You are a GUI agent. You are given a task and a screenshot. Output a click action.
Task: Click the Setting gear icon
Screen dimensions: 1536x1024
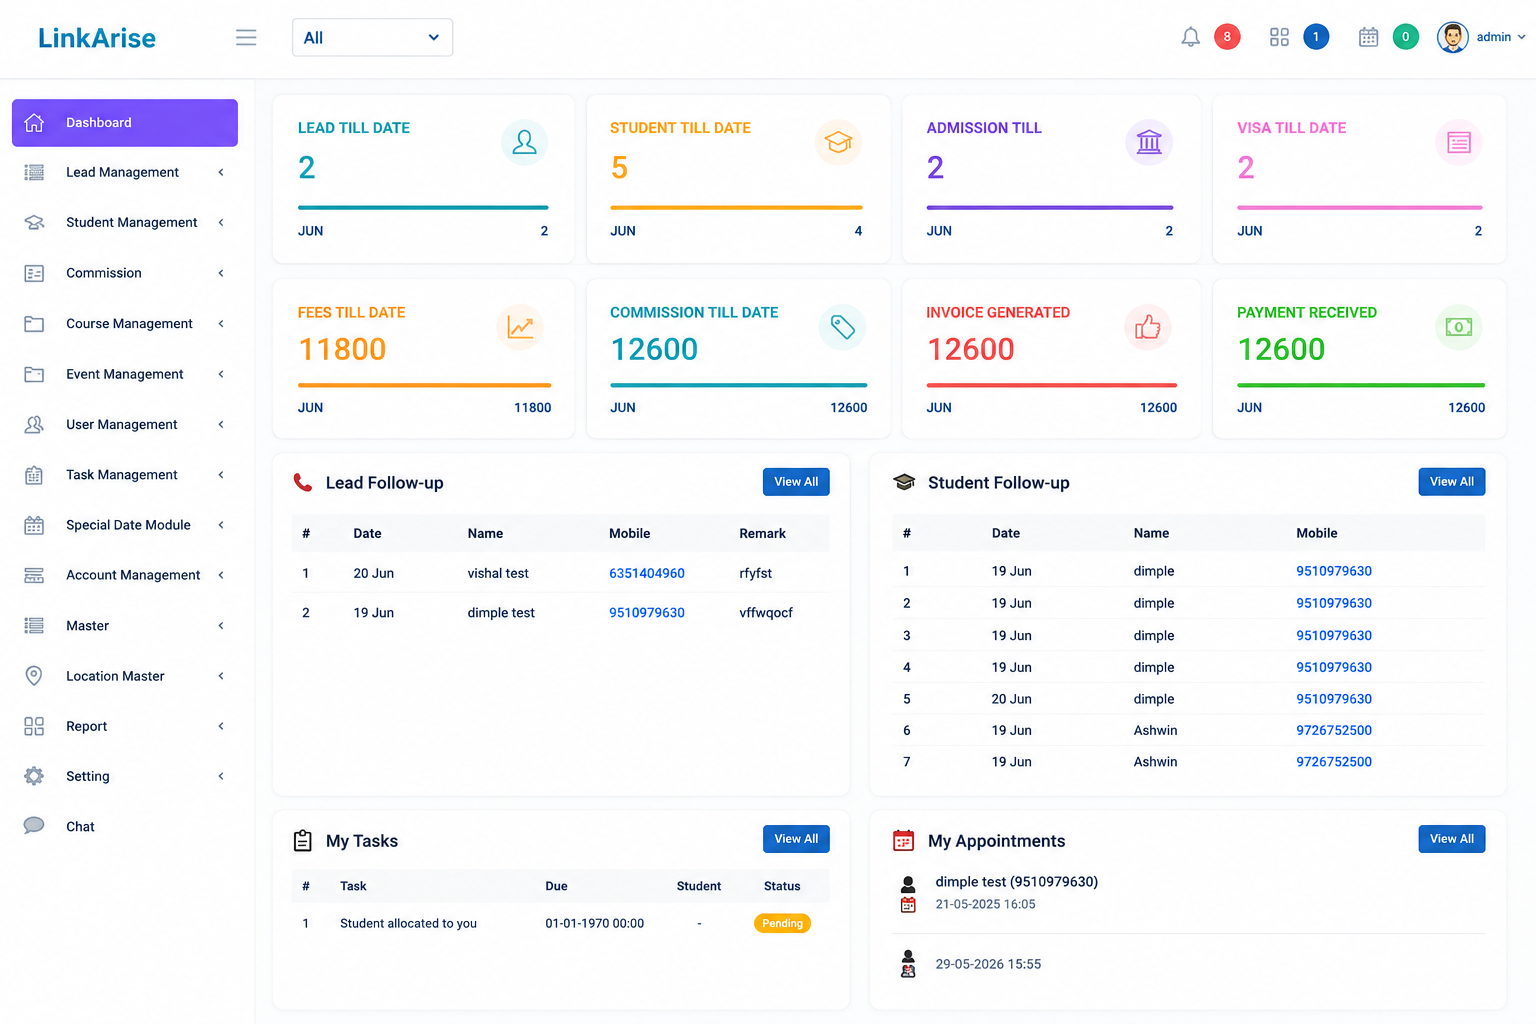click(x=34, y=776)
